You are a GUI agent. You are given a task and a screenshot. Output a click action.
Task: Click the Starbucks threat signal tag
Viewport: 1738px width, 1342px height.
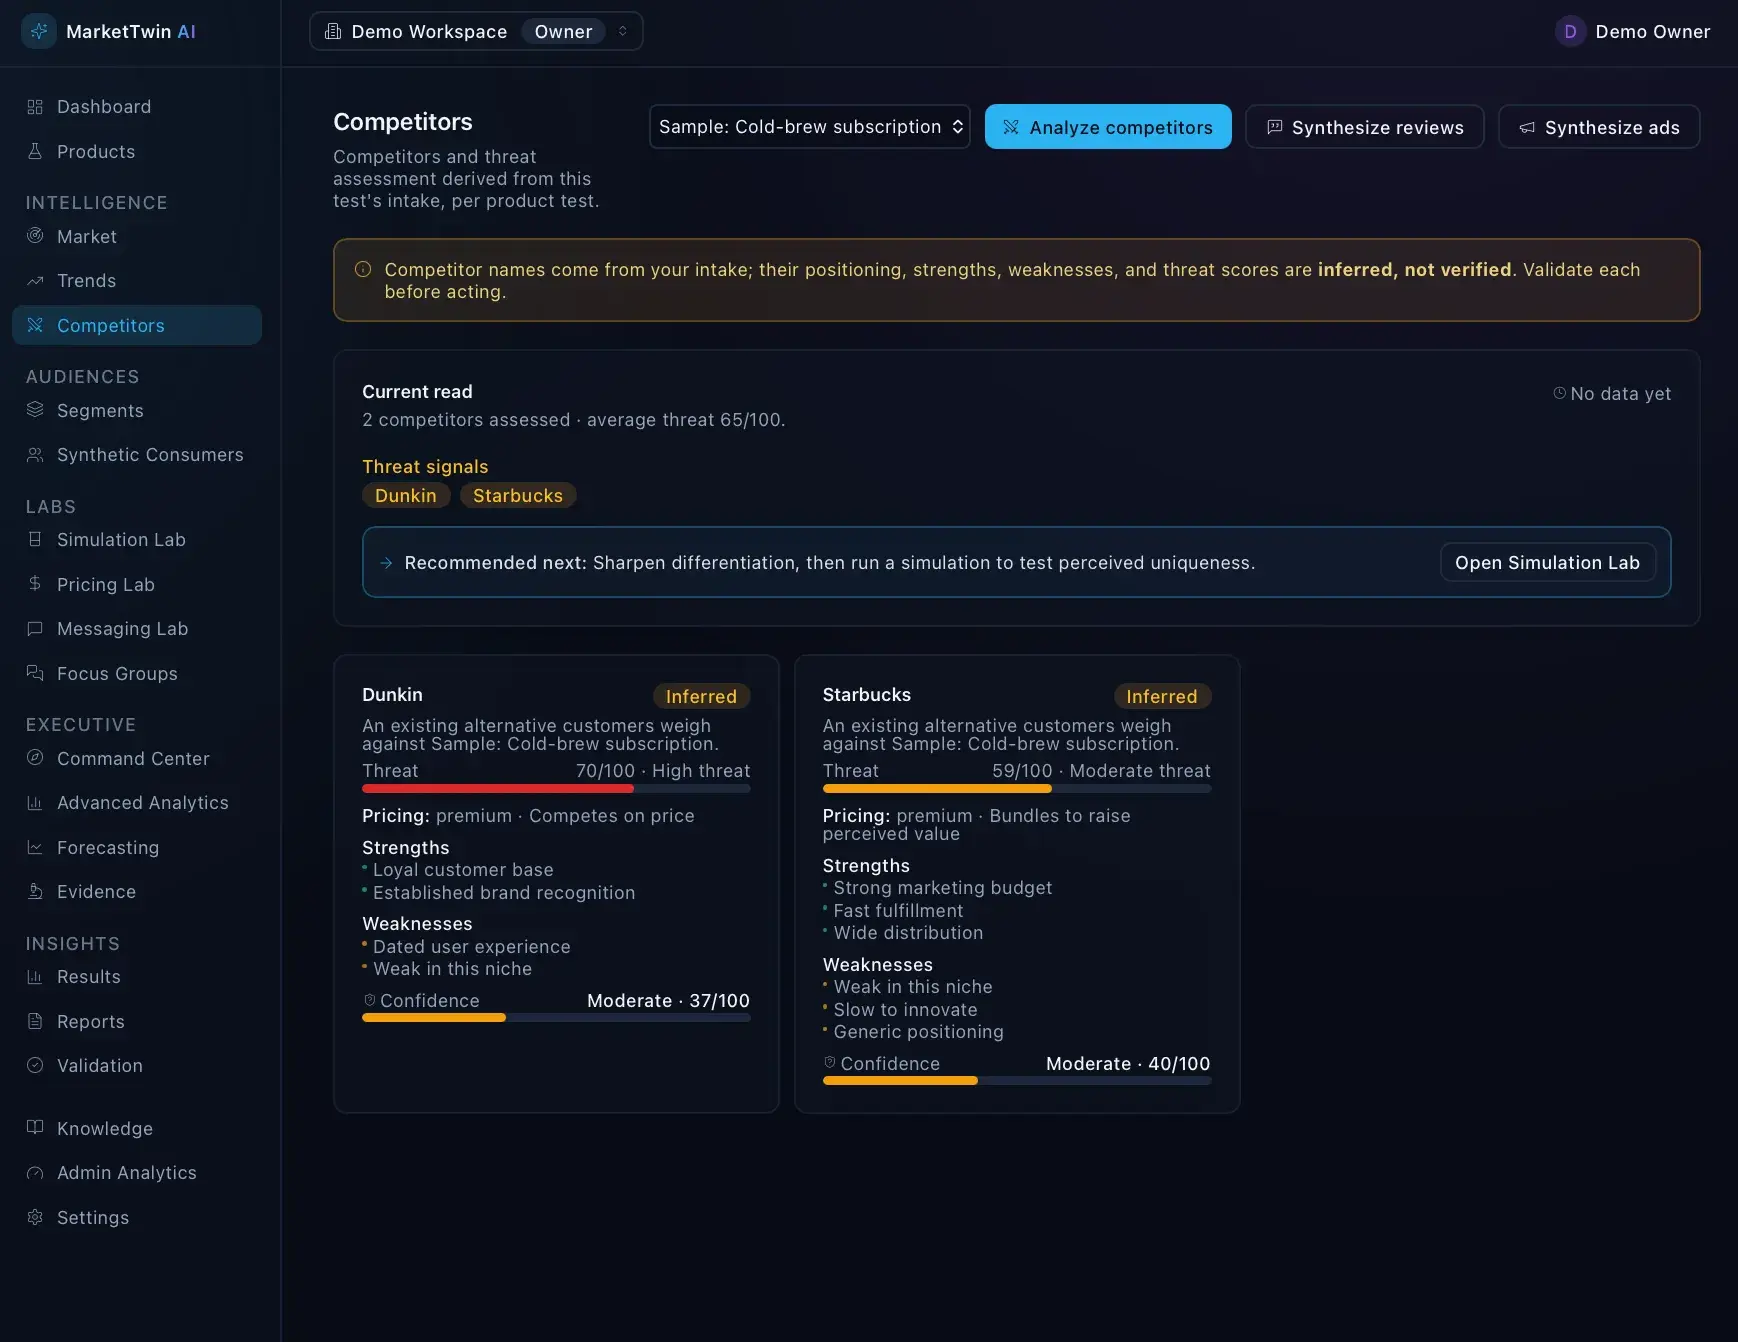click(518, 496)
